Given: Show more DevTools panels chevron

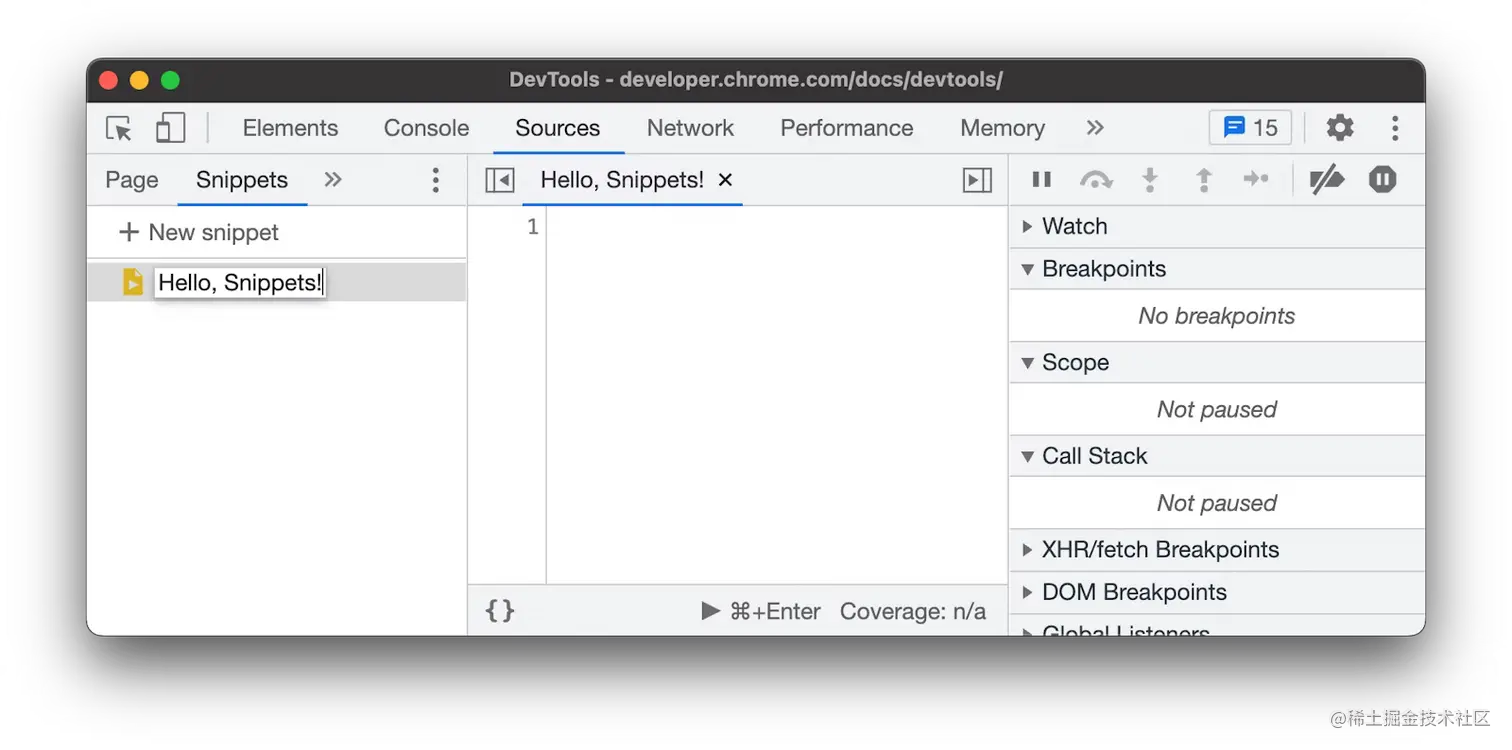Looking at the screenshot, I should (x=1095, y=128).
